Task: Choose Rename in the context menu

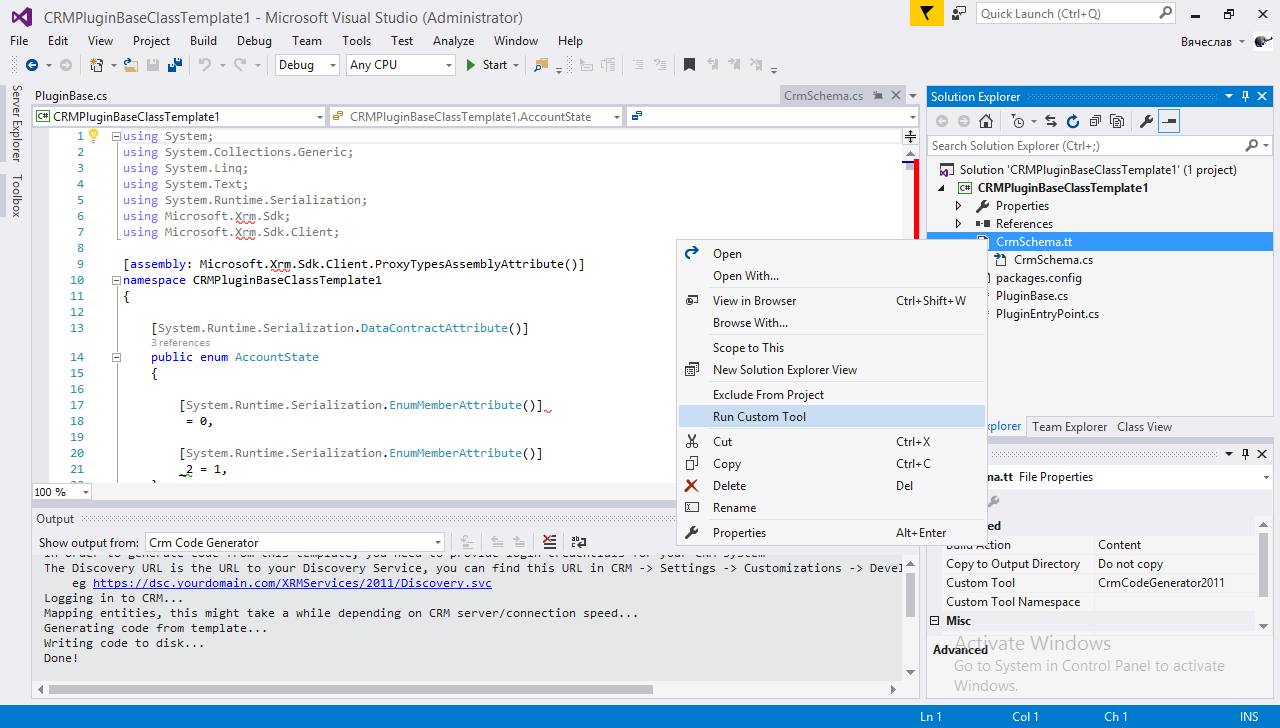Action: (831, 508)
